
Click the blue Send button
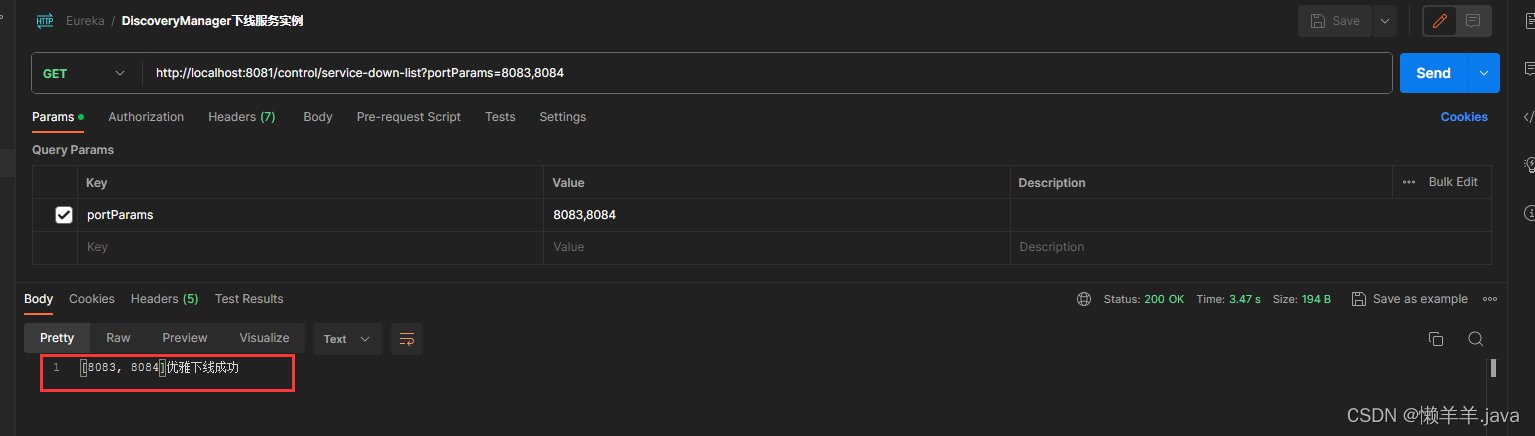tap(1433, 73)
